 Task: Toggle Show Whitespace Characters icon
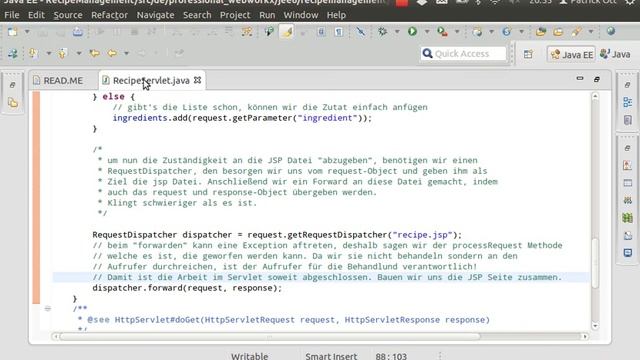[x=339, y=31]
